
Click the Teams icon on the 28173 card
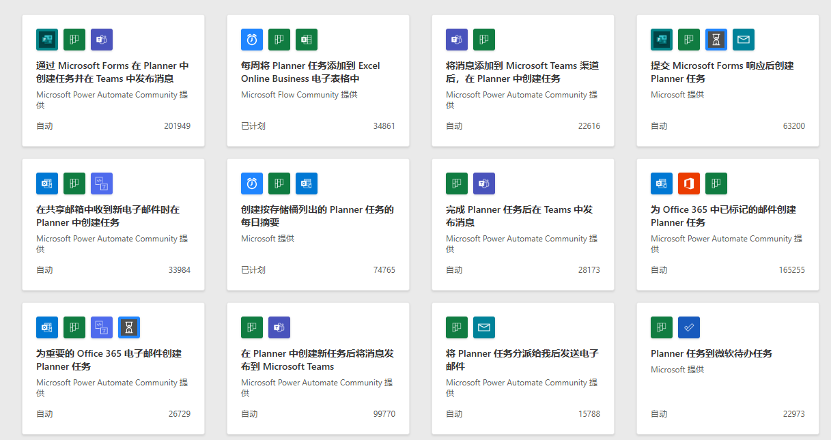pos(484,183)
